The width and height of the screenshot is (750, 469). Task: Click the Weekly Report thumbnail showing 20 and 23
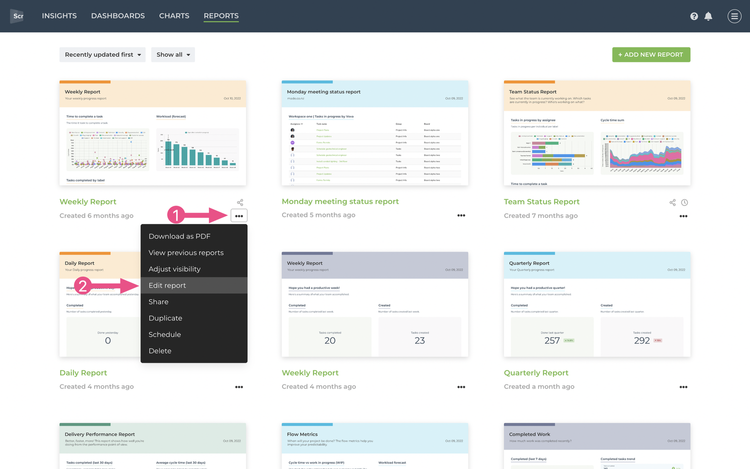click(375, 305)
